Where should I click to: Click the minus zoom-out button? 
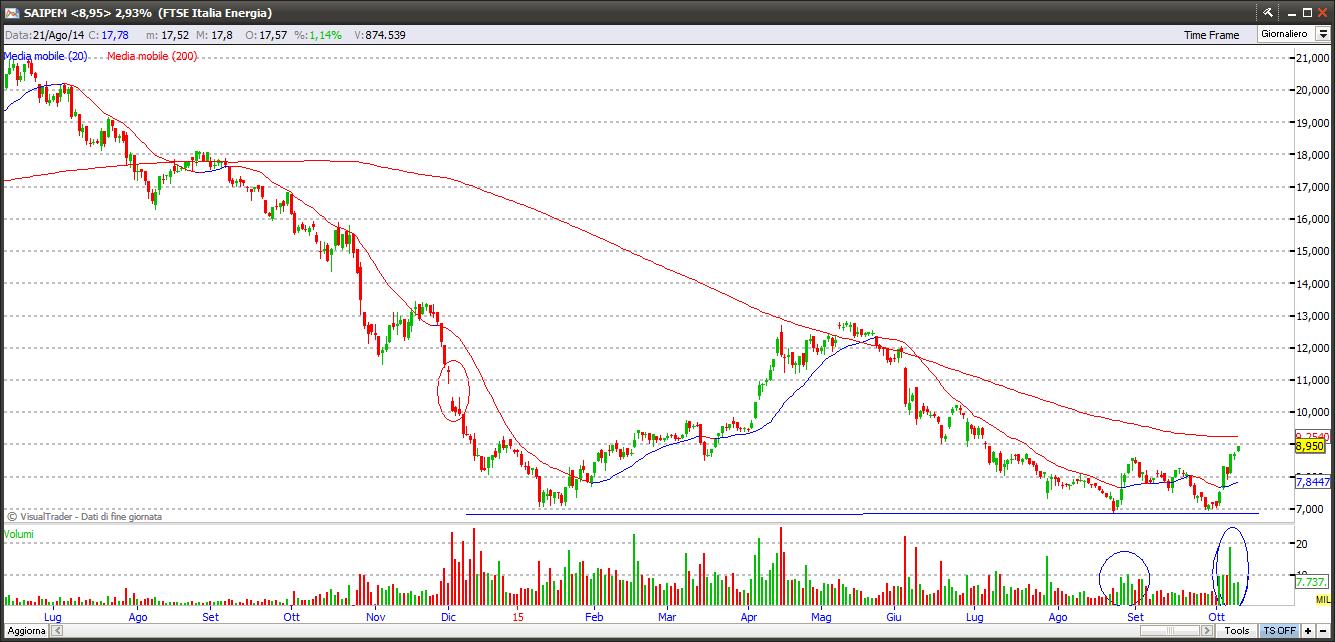point(1324,631)
